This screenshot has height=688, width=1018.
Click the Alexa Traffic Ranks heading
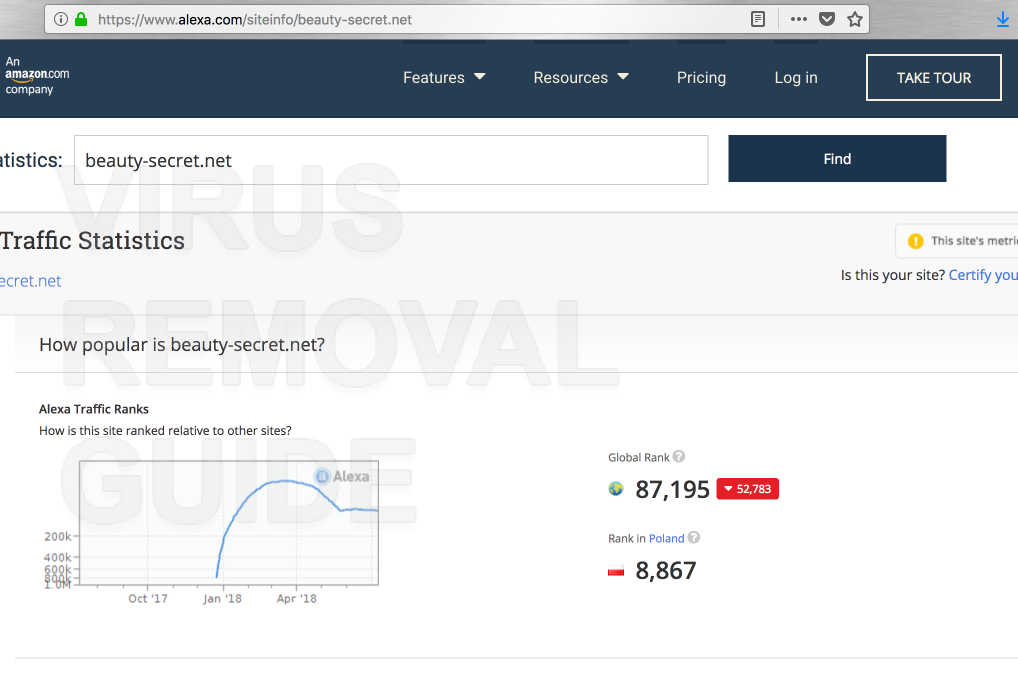click(x=93, y=409)
